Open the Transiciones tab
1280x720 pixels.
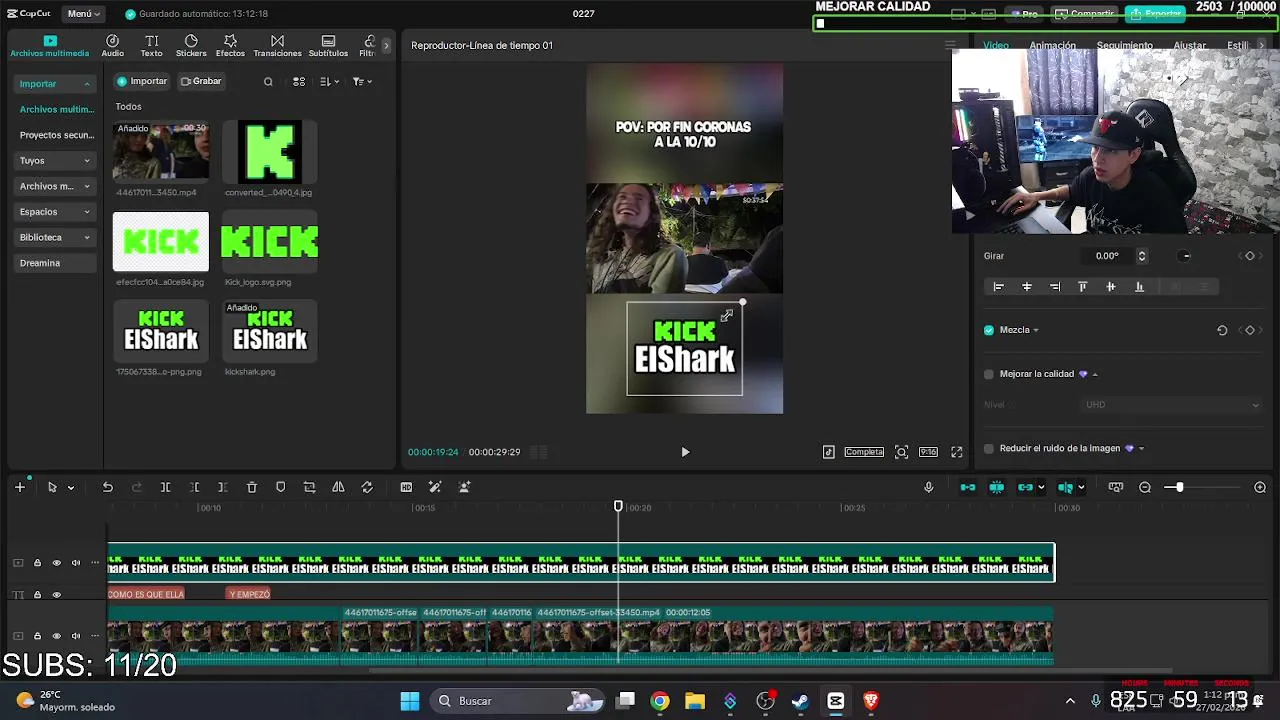[277, 45]
